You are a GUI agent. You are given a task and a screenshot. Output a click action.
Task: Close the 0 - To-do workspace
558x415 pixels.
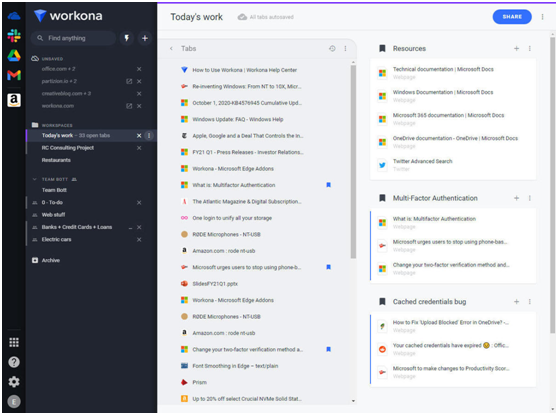[139, 203]
